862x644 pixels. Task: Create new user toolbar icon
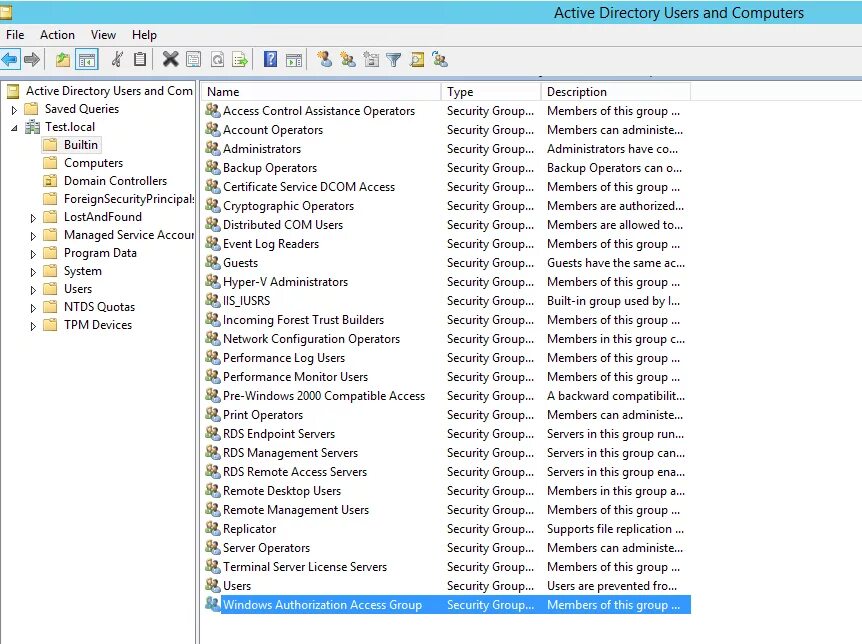[324, 59]
